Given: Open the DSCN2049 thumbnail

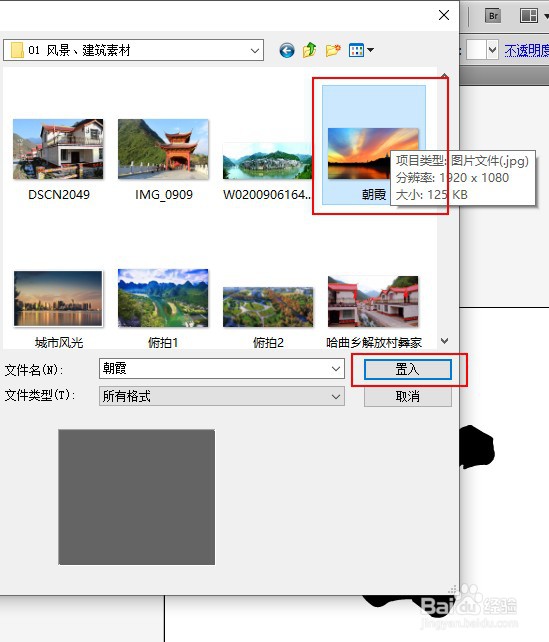Looking at the screenshot, I should 58,149.
